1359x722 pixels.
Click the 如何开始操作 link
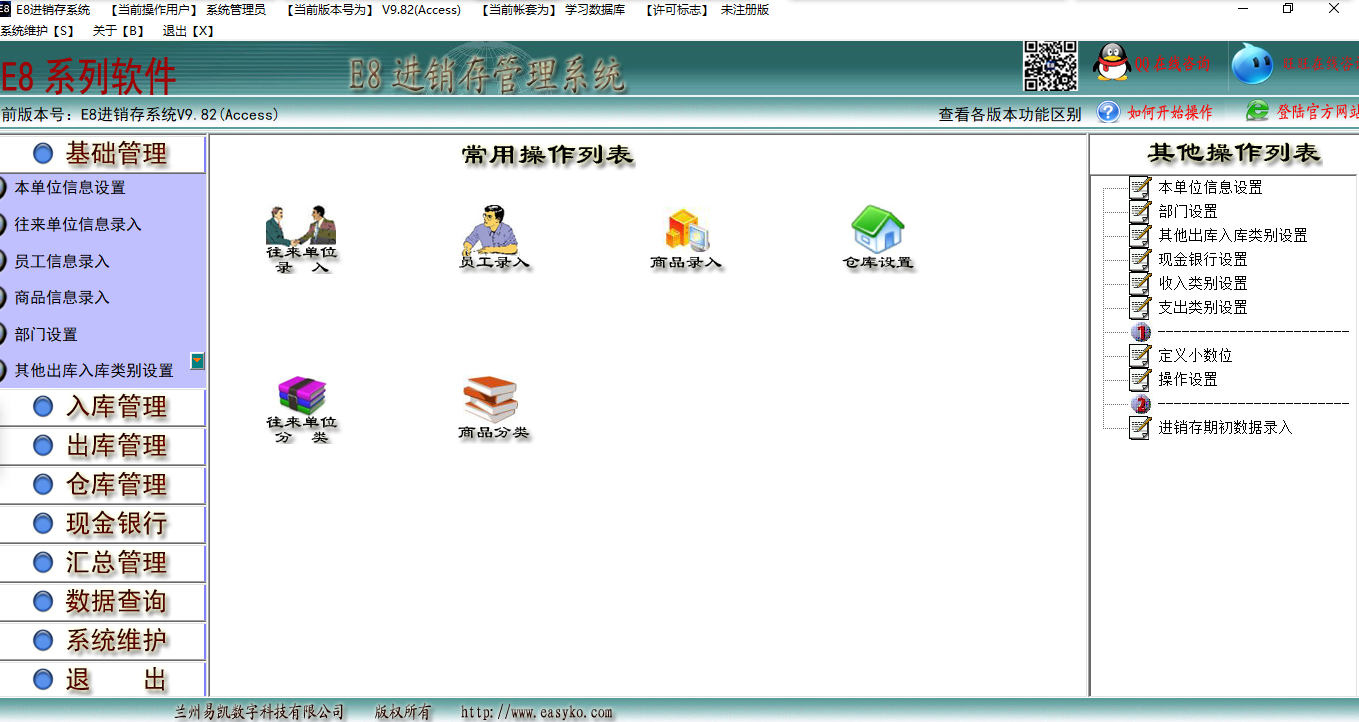[x=1170, y=112]
